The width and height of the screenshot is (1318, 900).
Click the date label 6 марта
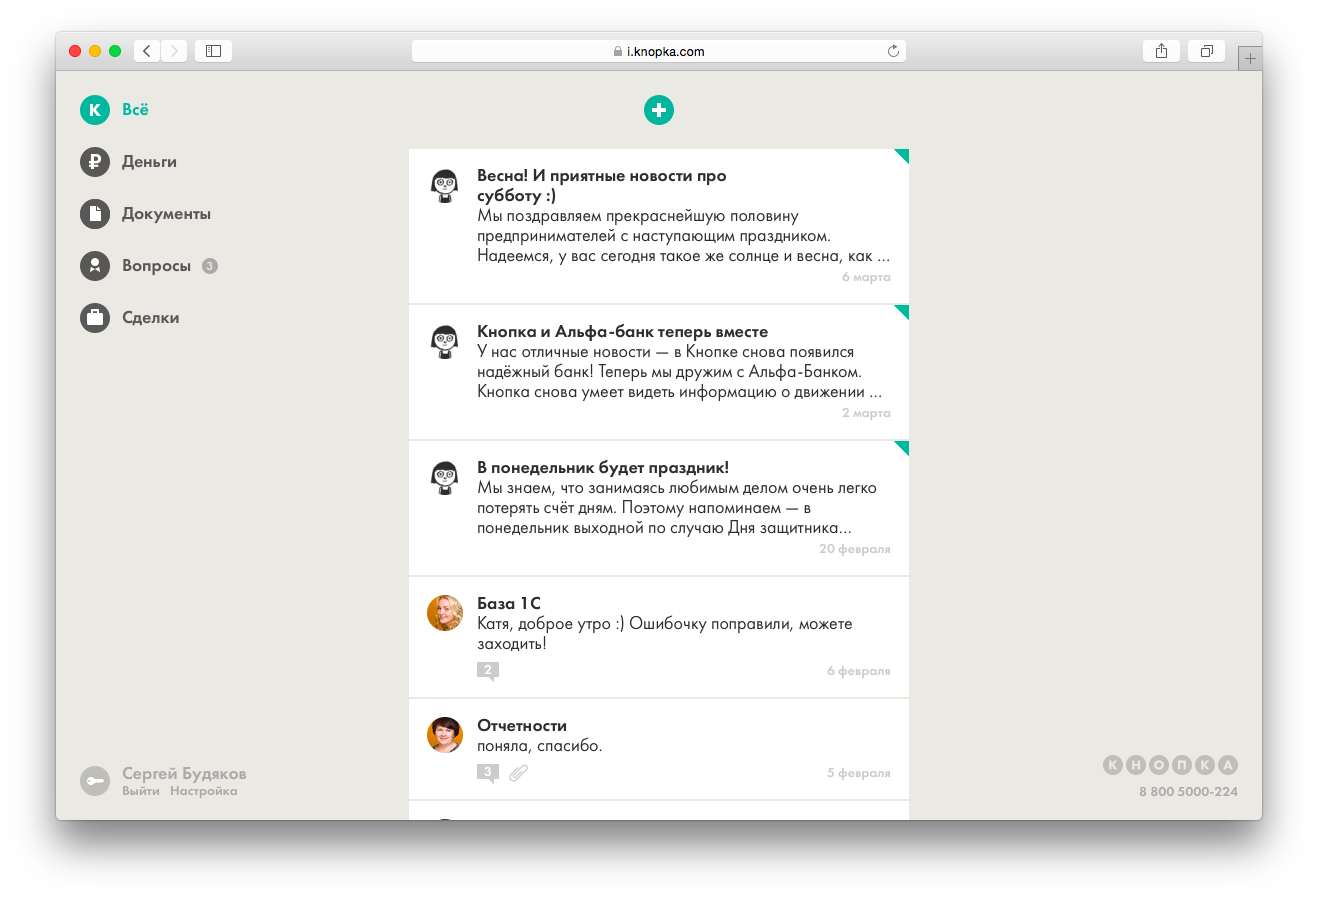click(866, 277)
